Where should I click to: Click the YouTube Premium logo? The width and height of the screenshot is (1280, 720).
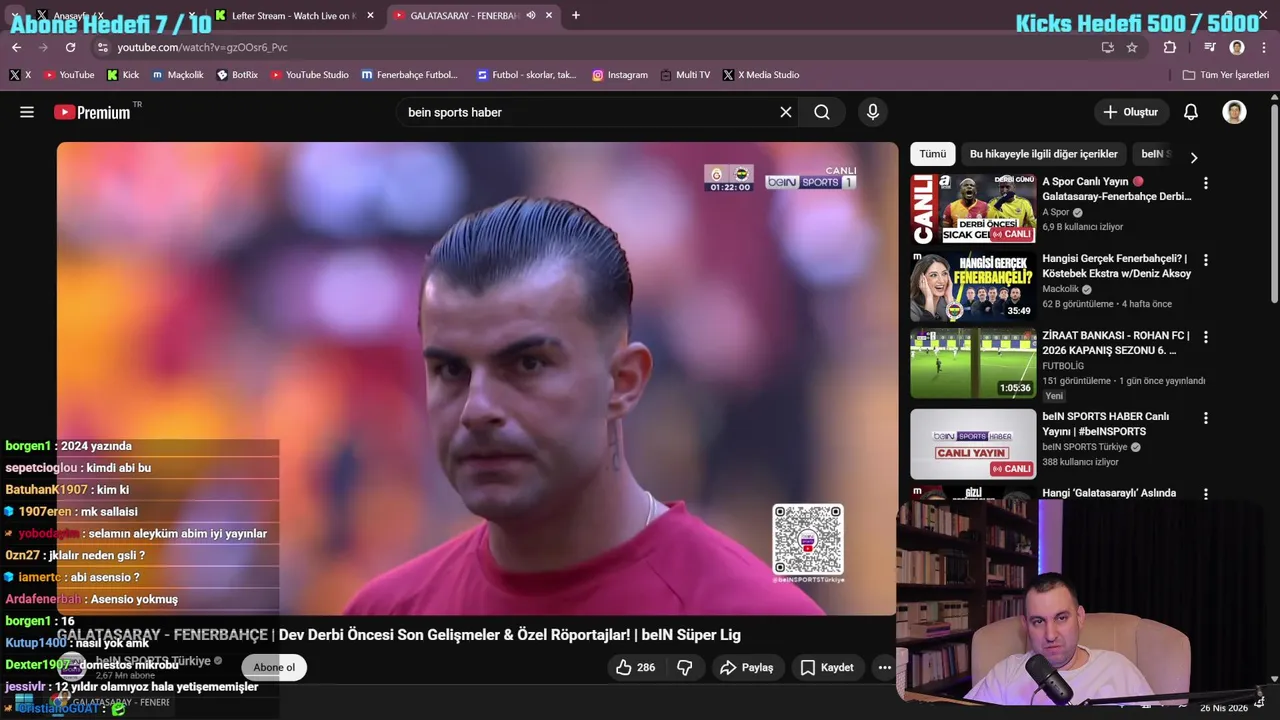[92, 112]
